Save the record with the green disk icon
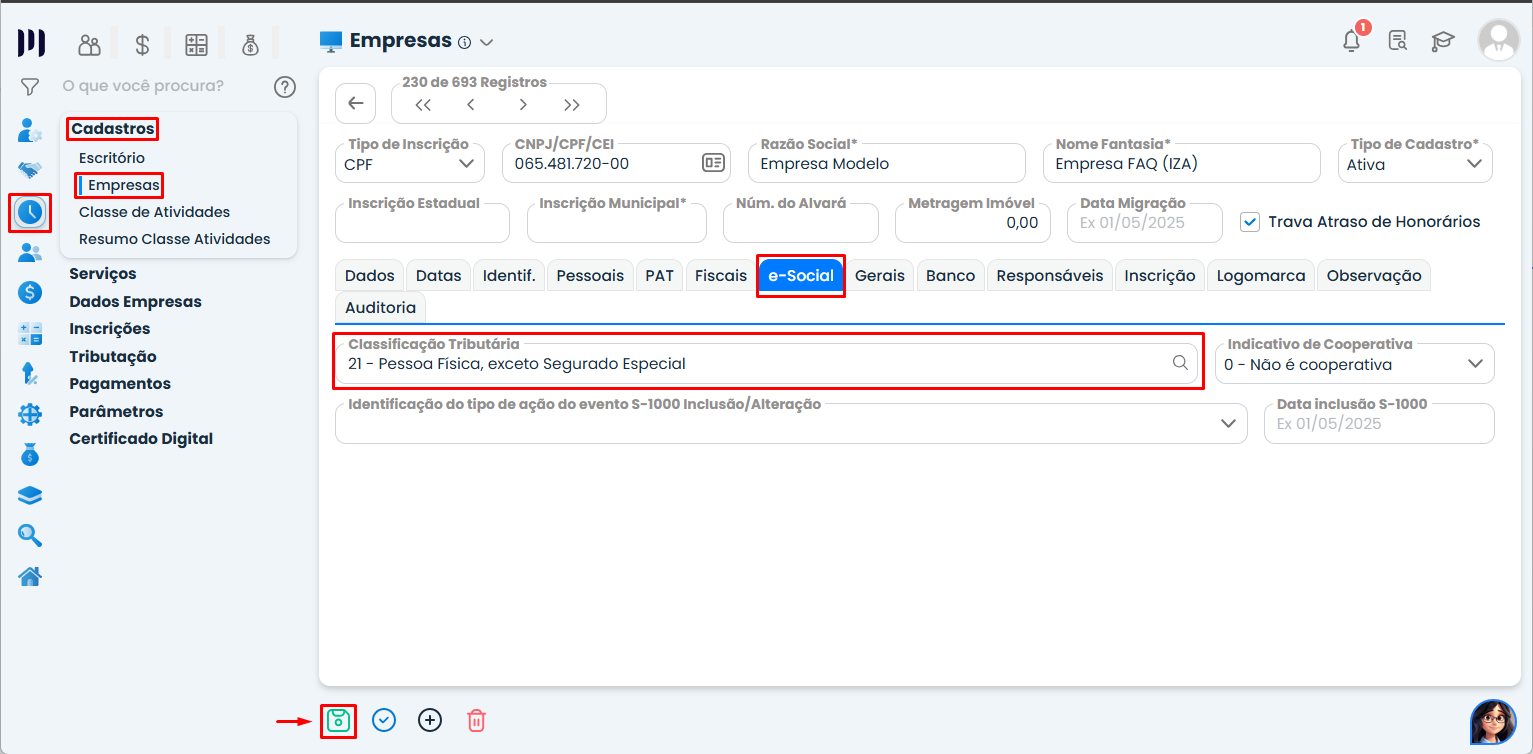The width and height of the screenshot is (1533, 754). pyautogui.click(x=339, y=720)
